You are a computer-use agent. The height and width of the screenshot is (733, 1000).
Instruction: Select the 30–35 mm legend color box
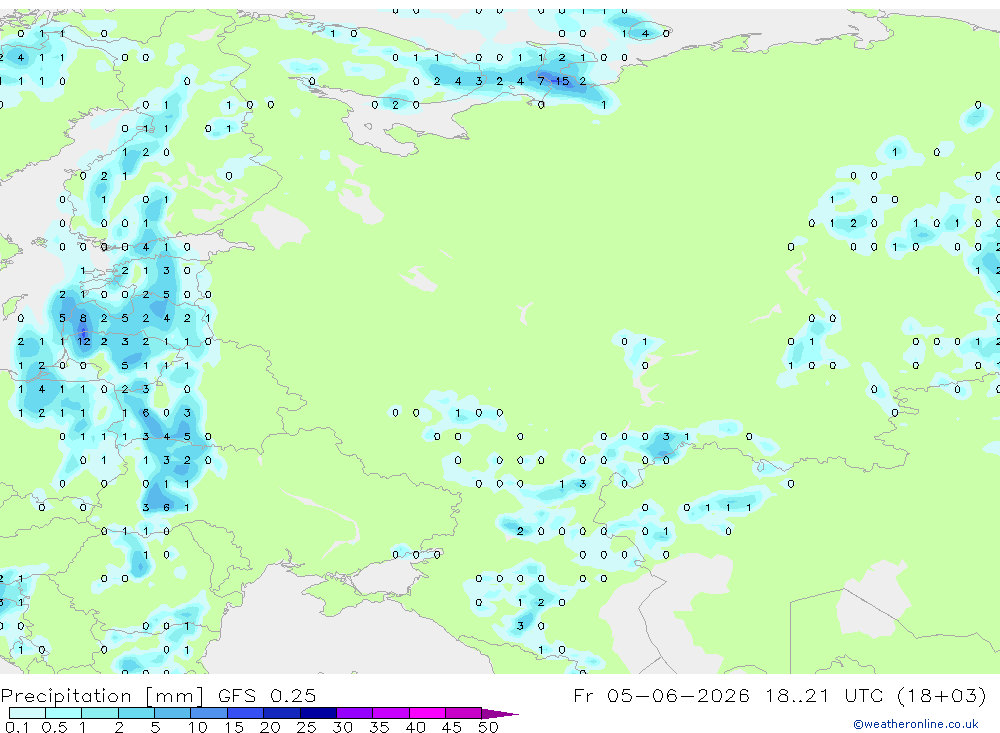pyautogui.click(x=355, y=713)
